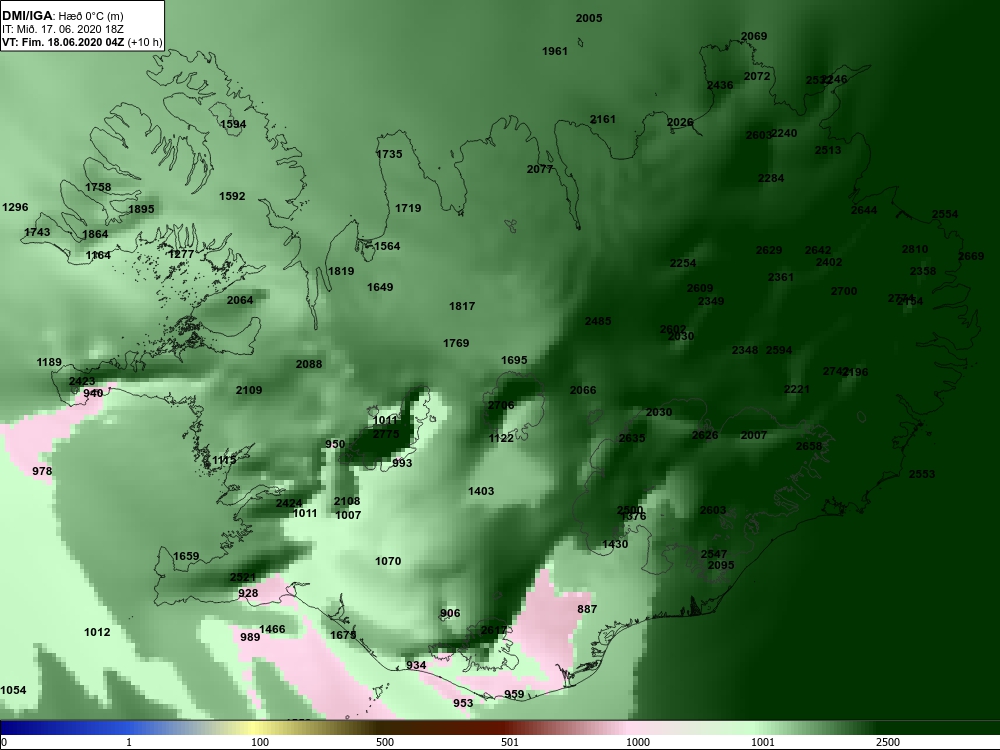Click the 2109 reading
Viewport: 1000px width, 750px height.
pos(249,390)
